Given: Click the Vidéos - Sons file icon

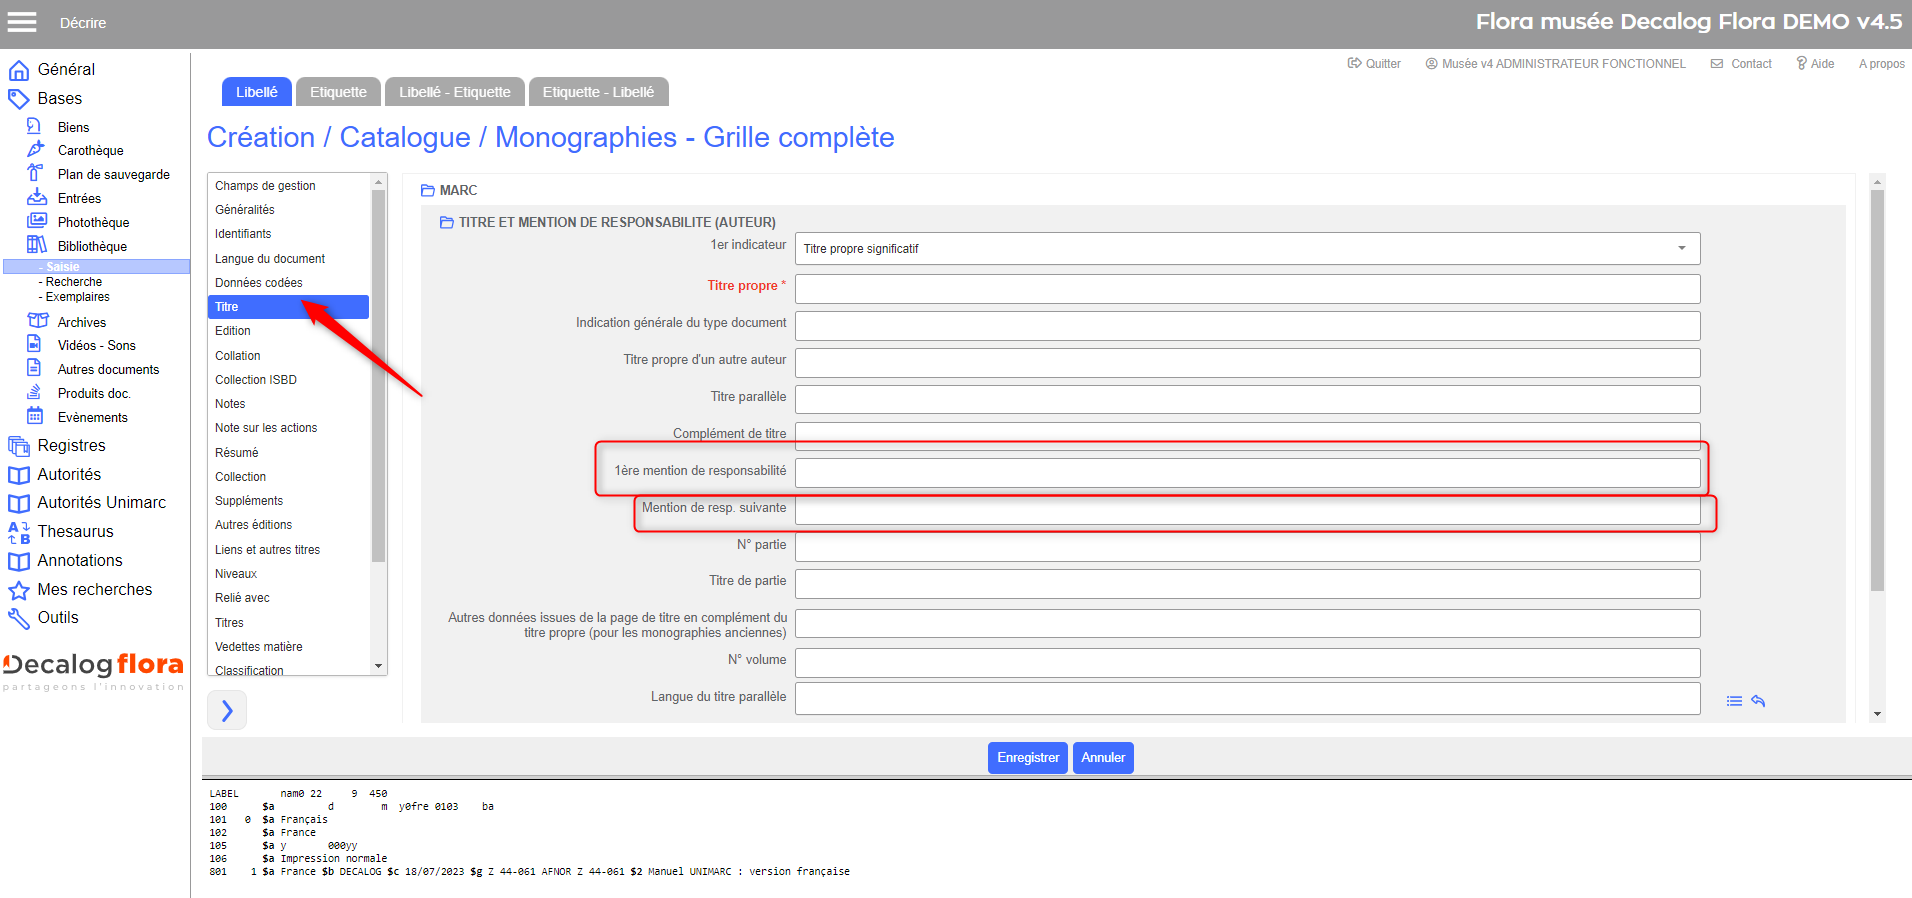Looking at the screenshot, I should coord(34,344).
